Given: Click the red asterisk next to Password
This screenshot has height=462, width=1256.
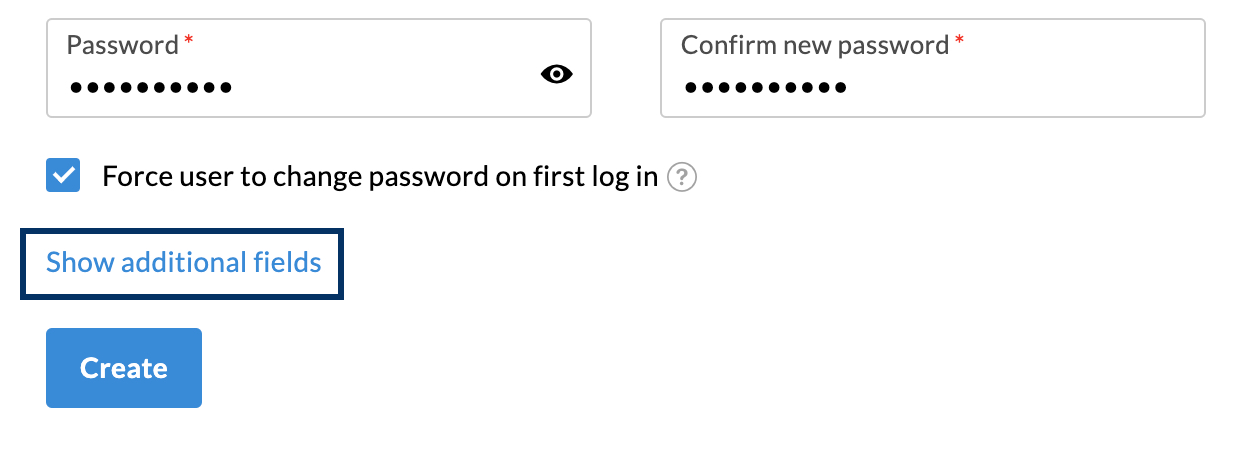Looking at the screenshot, I should (187, 41).
